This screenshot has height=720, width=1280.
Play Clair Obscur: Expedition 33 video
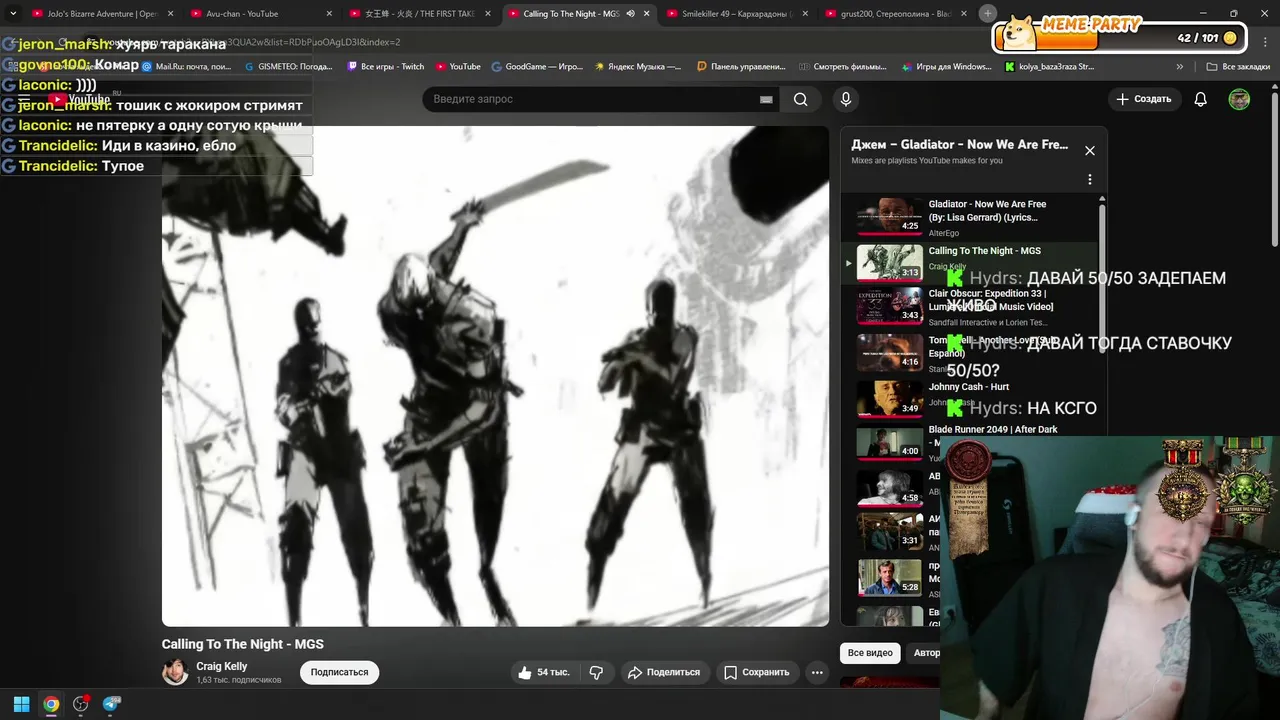970,307
